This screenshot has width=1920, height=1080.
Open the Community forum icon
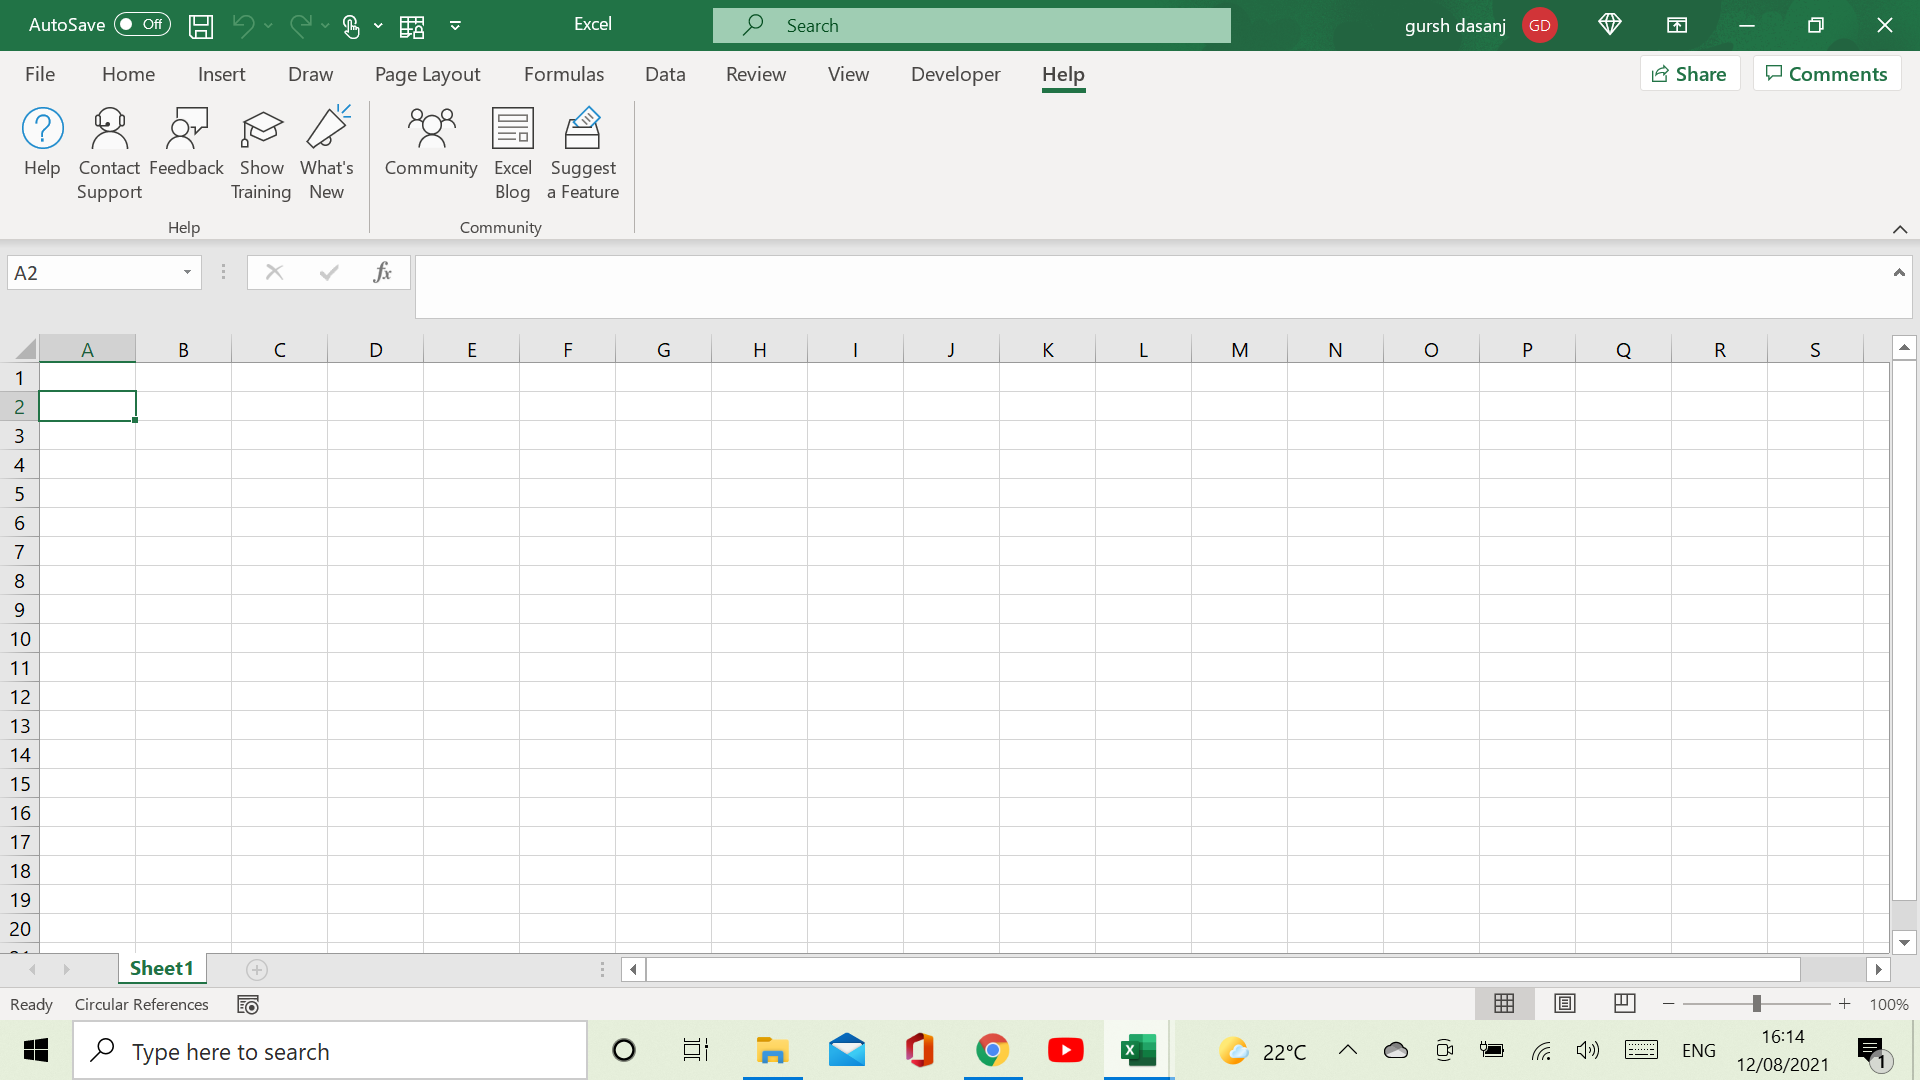point(431,130)
